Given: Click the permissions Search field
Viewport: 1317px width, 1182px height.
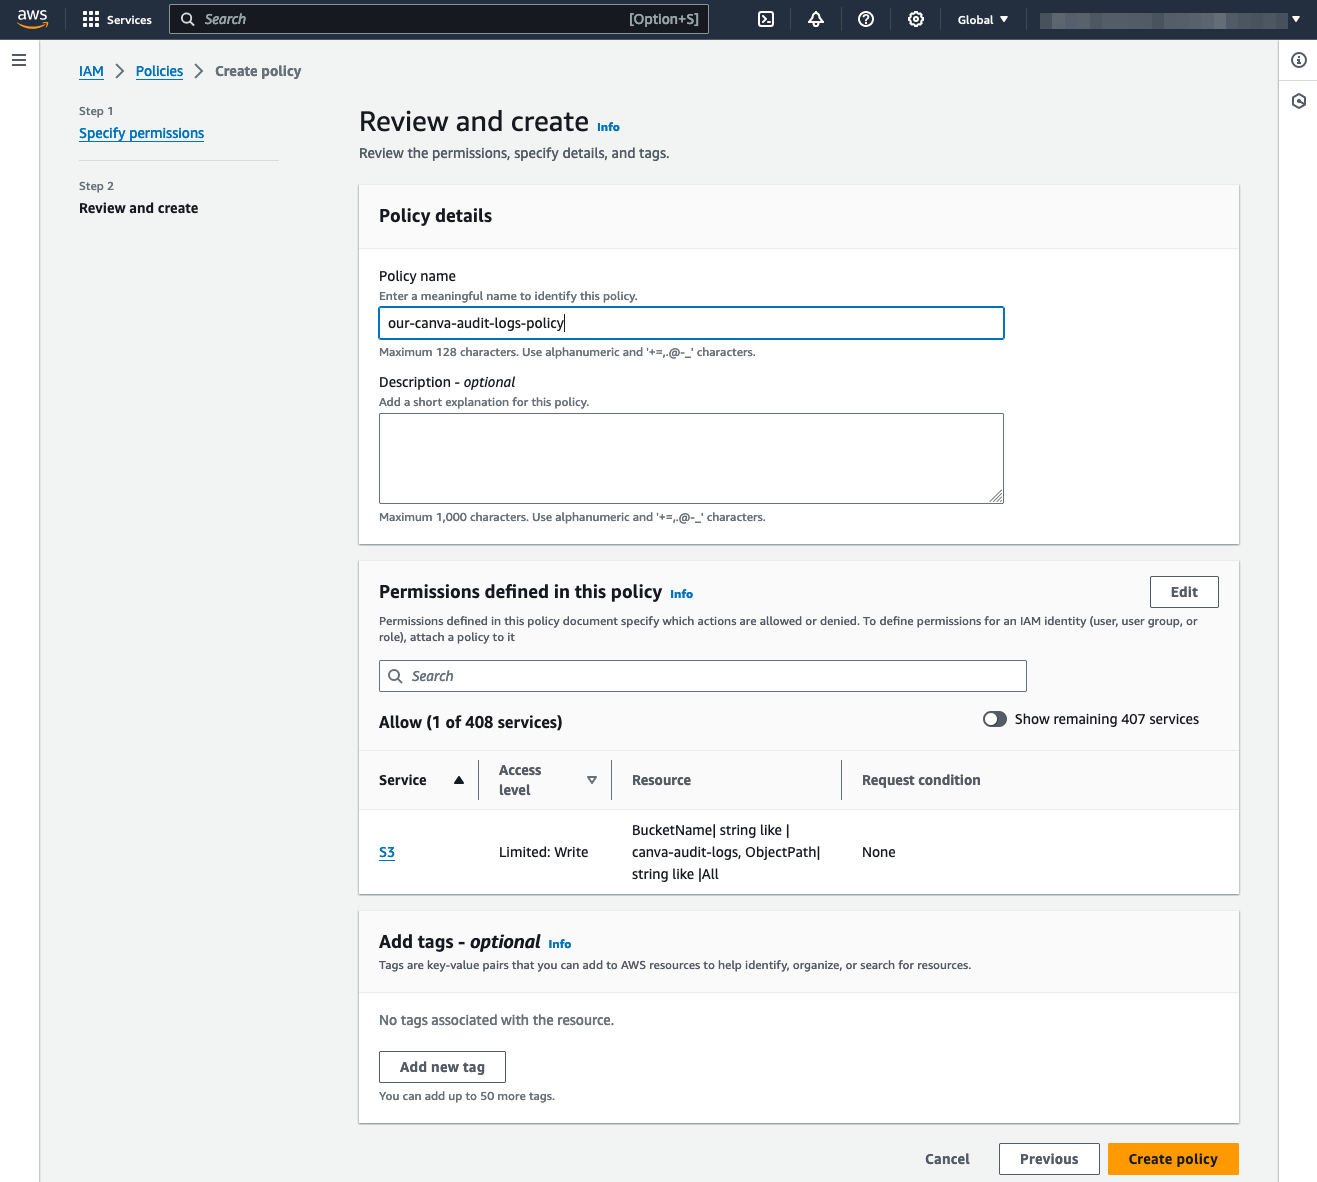Looking at the screenshot, I should [x=703, y=676].
